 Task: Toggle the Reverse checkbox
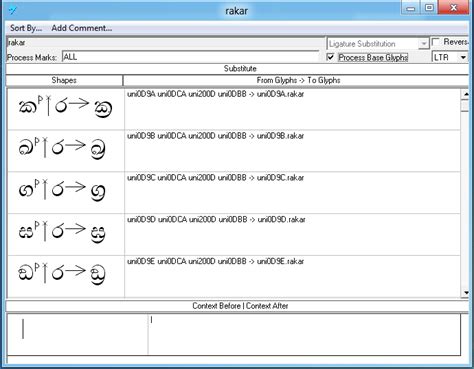pyautogui.click(x=436, y=42)
